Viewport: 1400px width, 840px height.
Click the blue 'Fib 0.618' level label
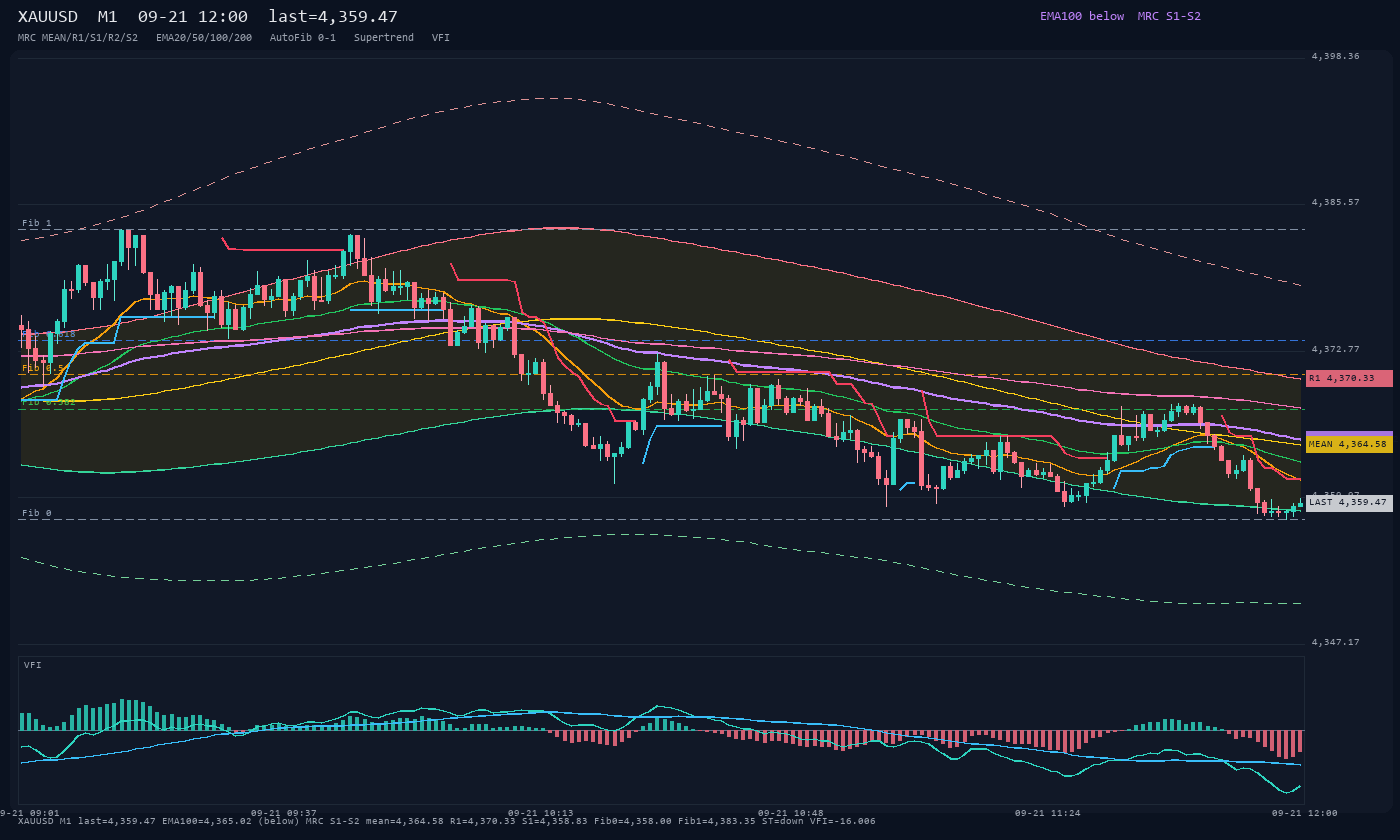pyautogui.click(x=49, y=334)
